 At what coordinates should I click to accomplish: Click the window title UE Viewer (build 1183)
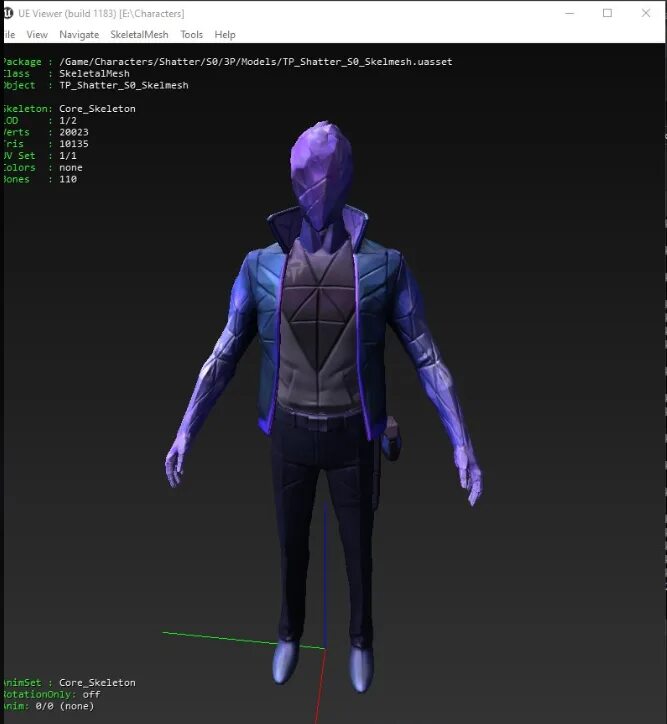tap(67, 14)
